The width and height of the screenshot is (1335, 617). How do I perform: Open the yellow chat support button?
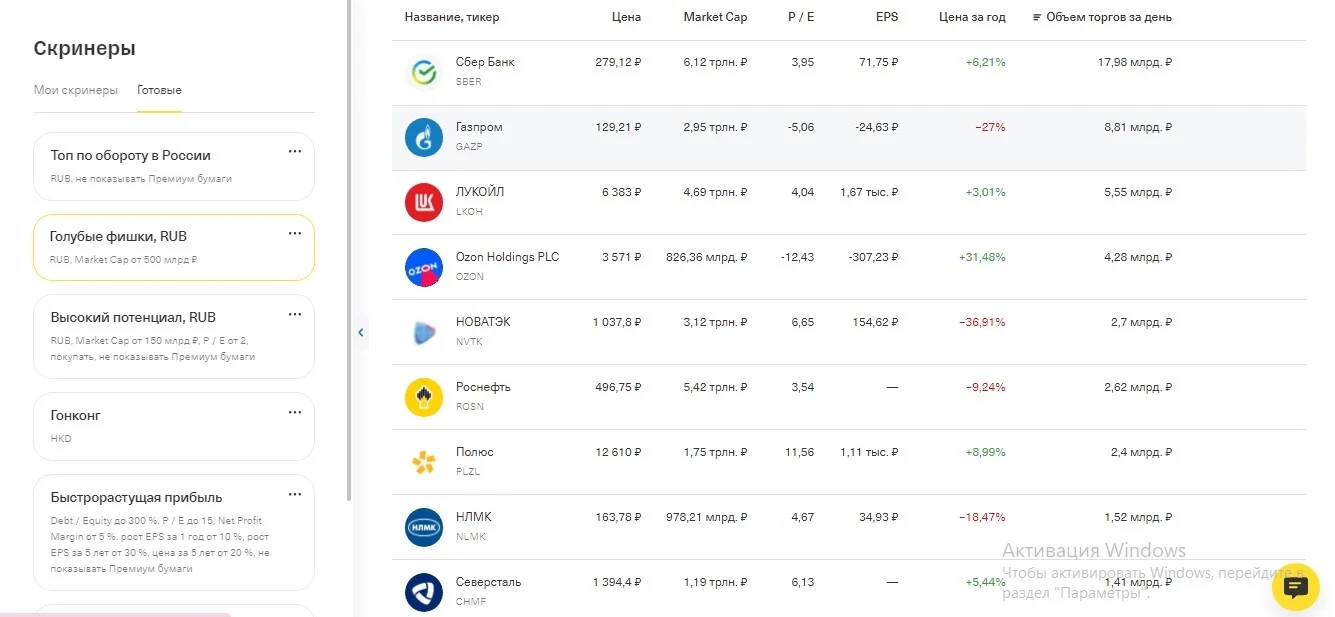tap(1296, 586)
